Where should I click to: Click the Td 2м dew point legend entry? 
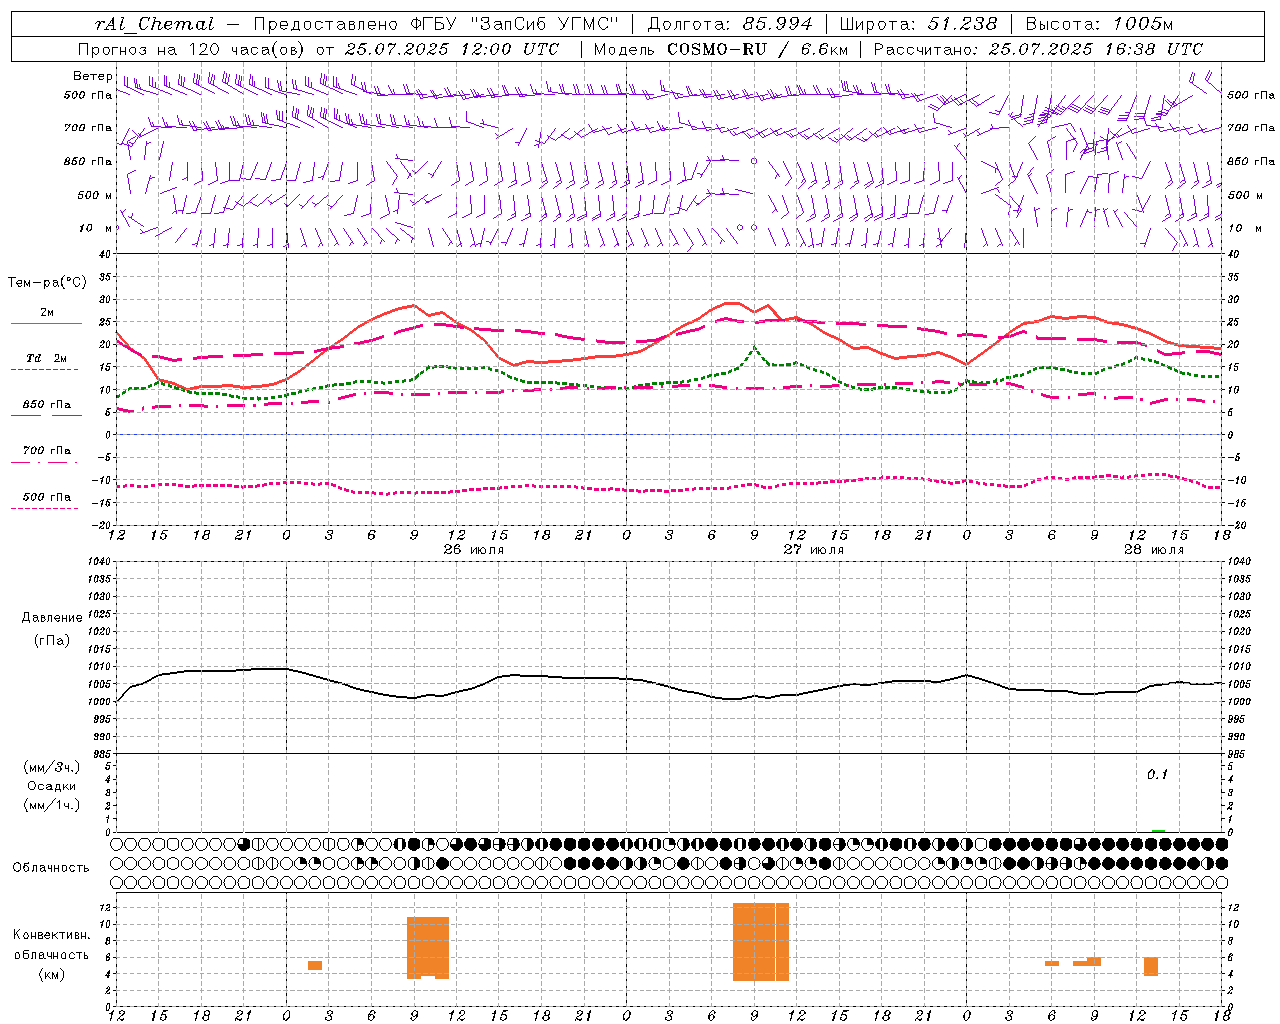47,358
